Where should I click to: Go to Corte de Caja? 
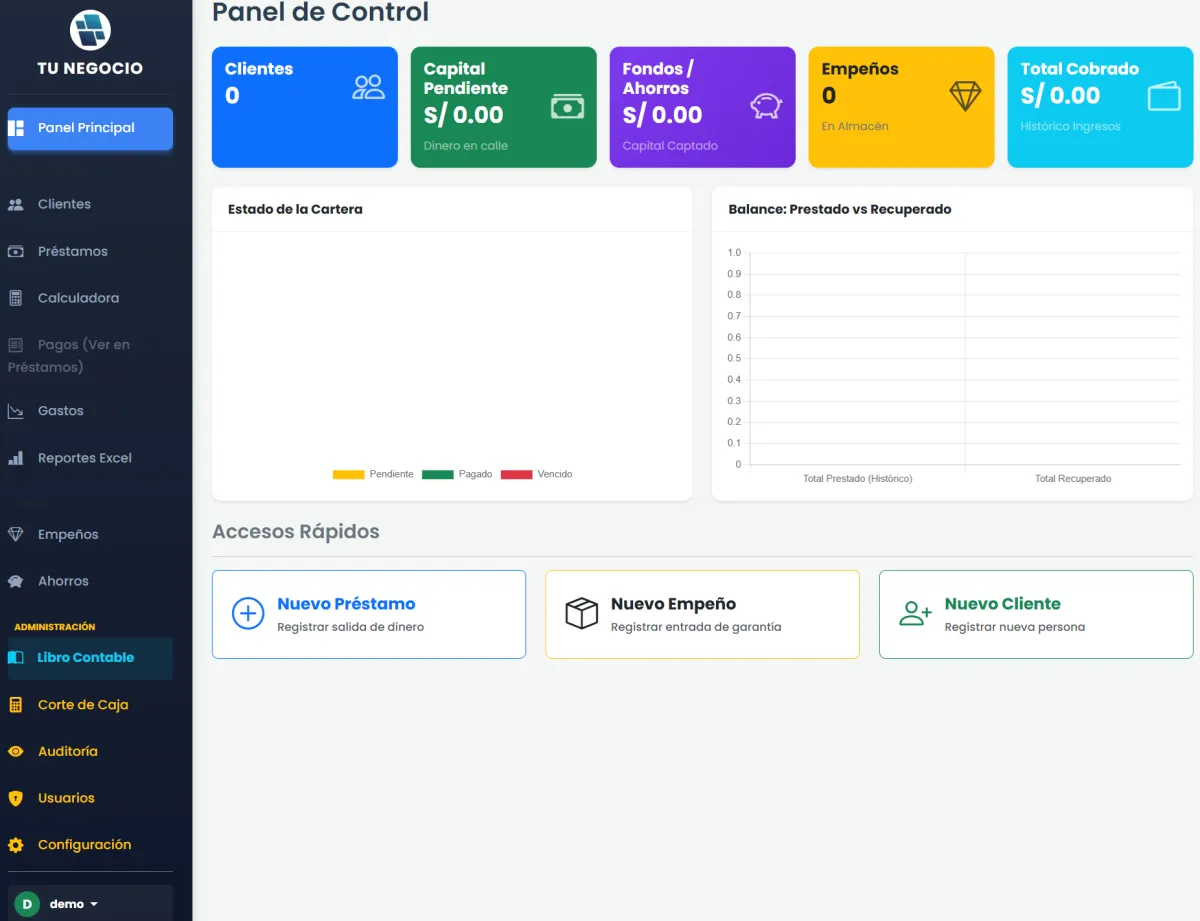click(x=90, y=705)
